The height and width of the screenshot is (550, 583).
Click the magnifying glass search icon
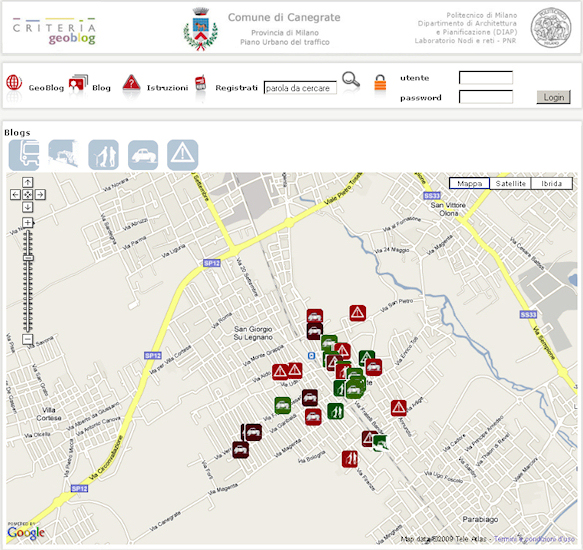[x=351, y=80]
